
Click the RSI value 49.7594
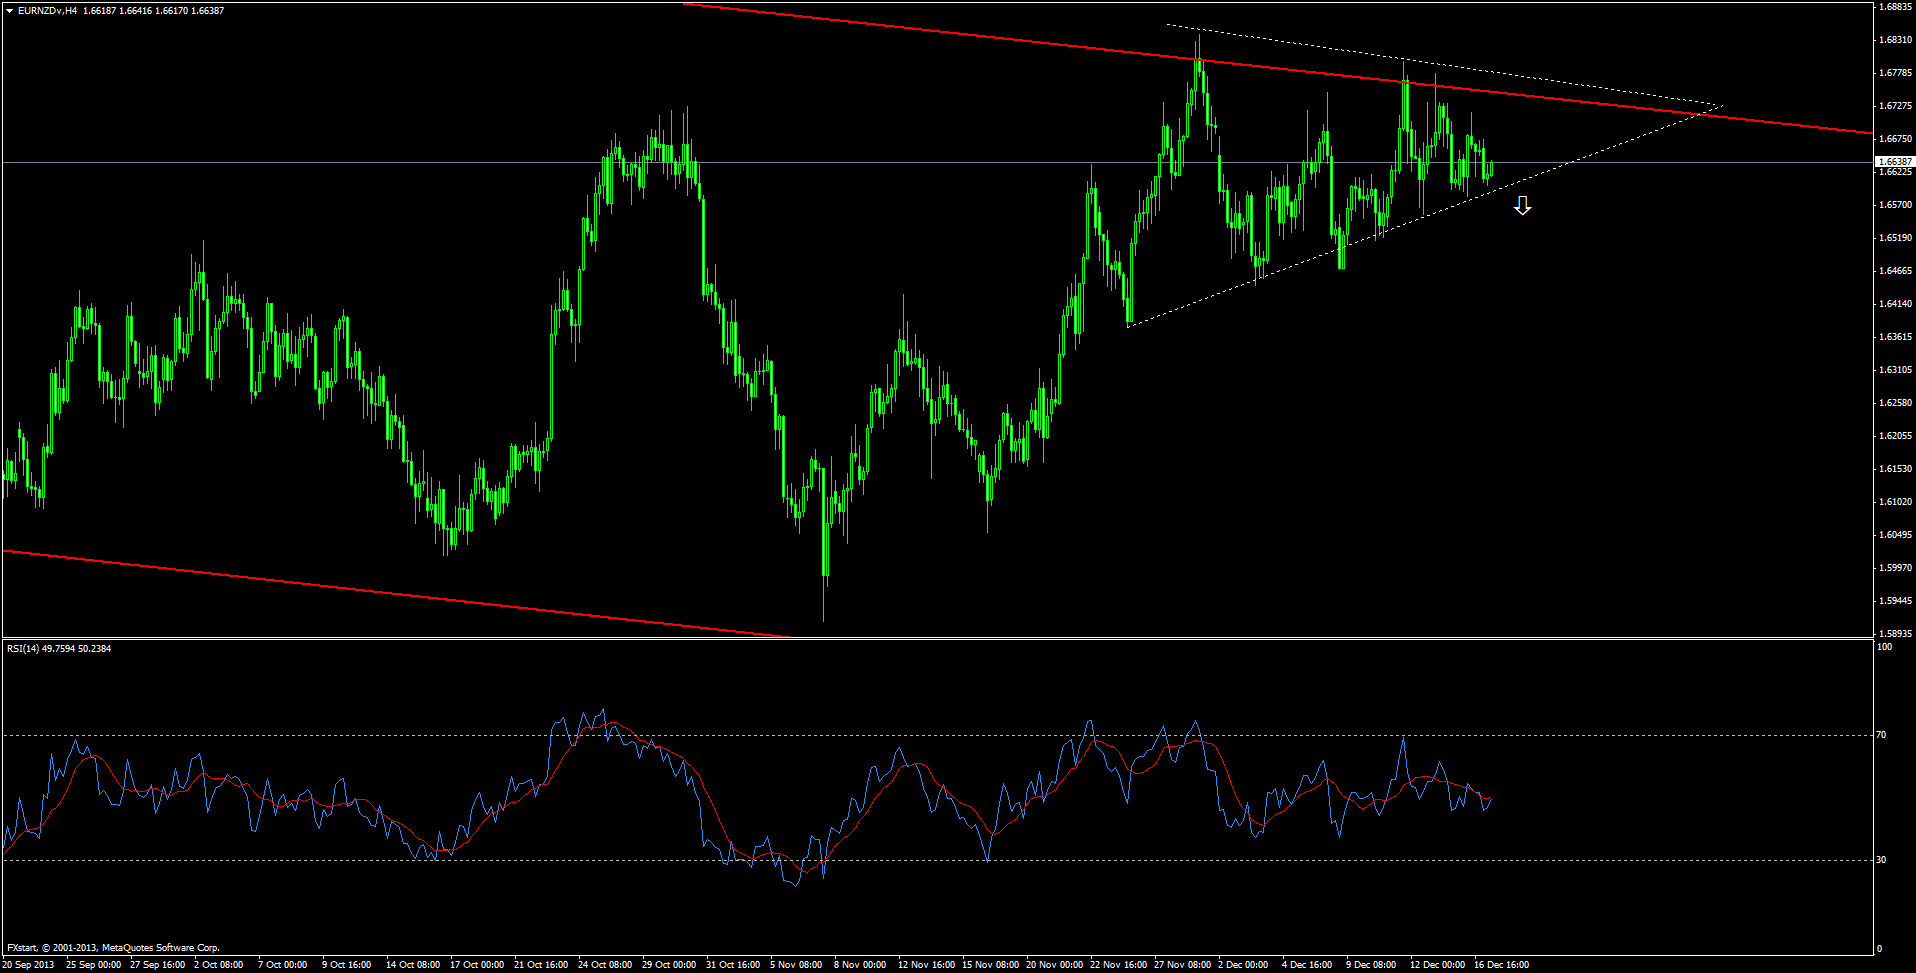58,649
